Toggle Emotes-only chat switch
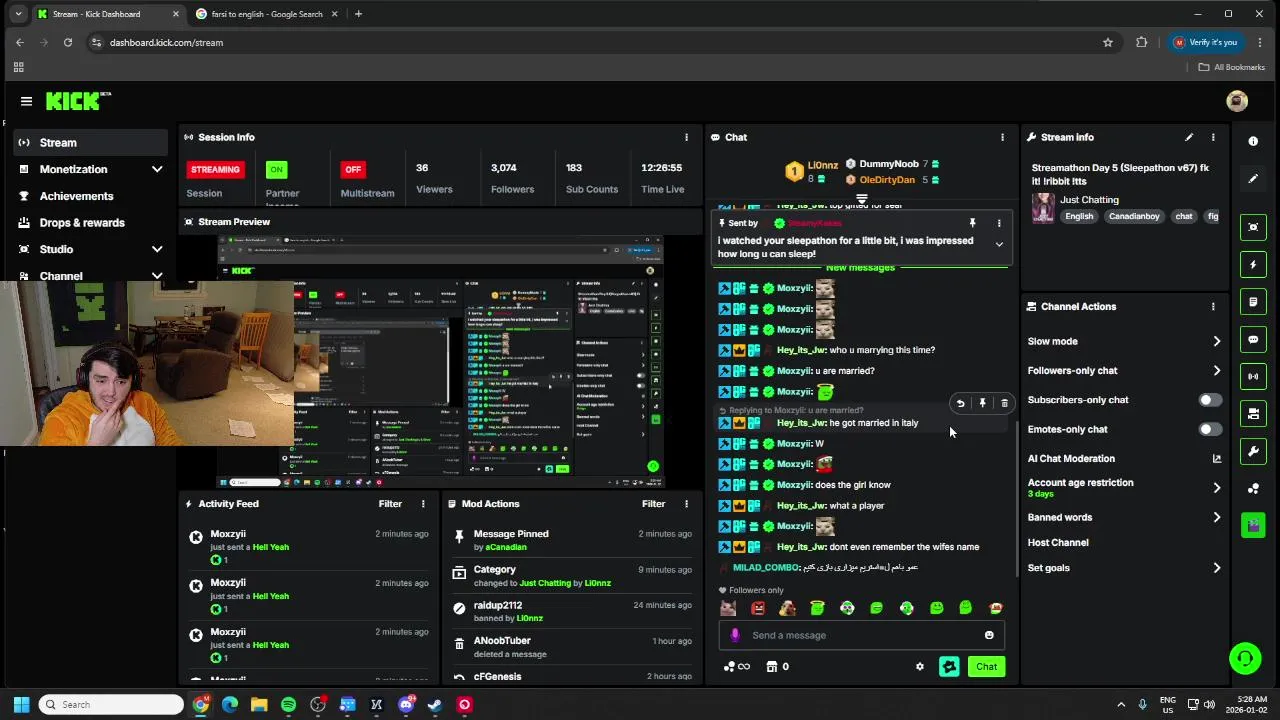The height and width of the screenshot is (720, 1280). coord(1210,430)
